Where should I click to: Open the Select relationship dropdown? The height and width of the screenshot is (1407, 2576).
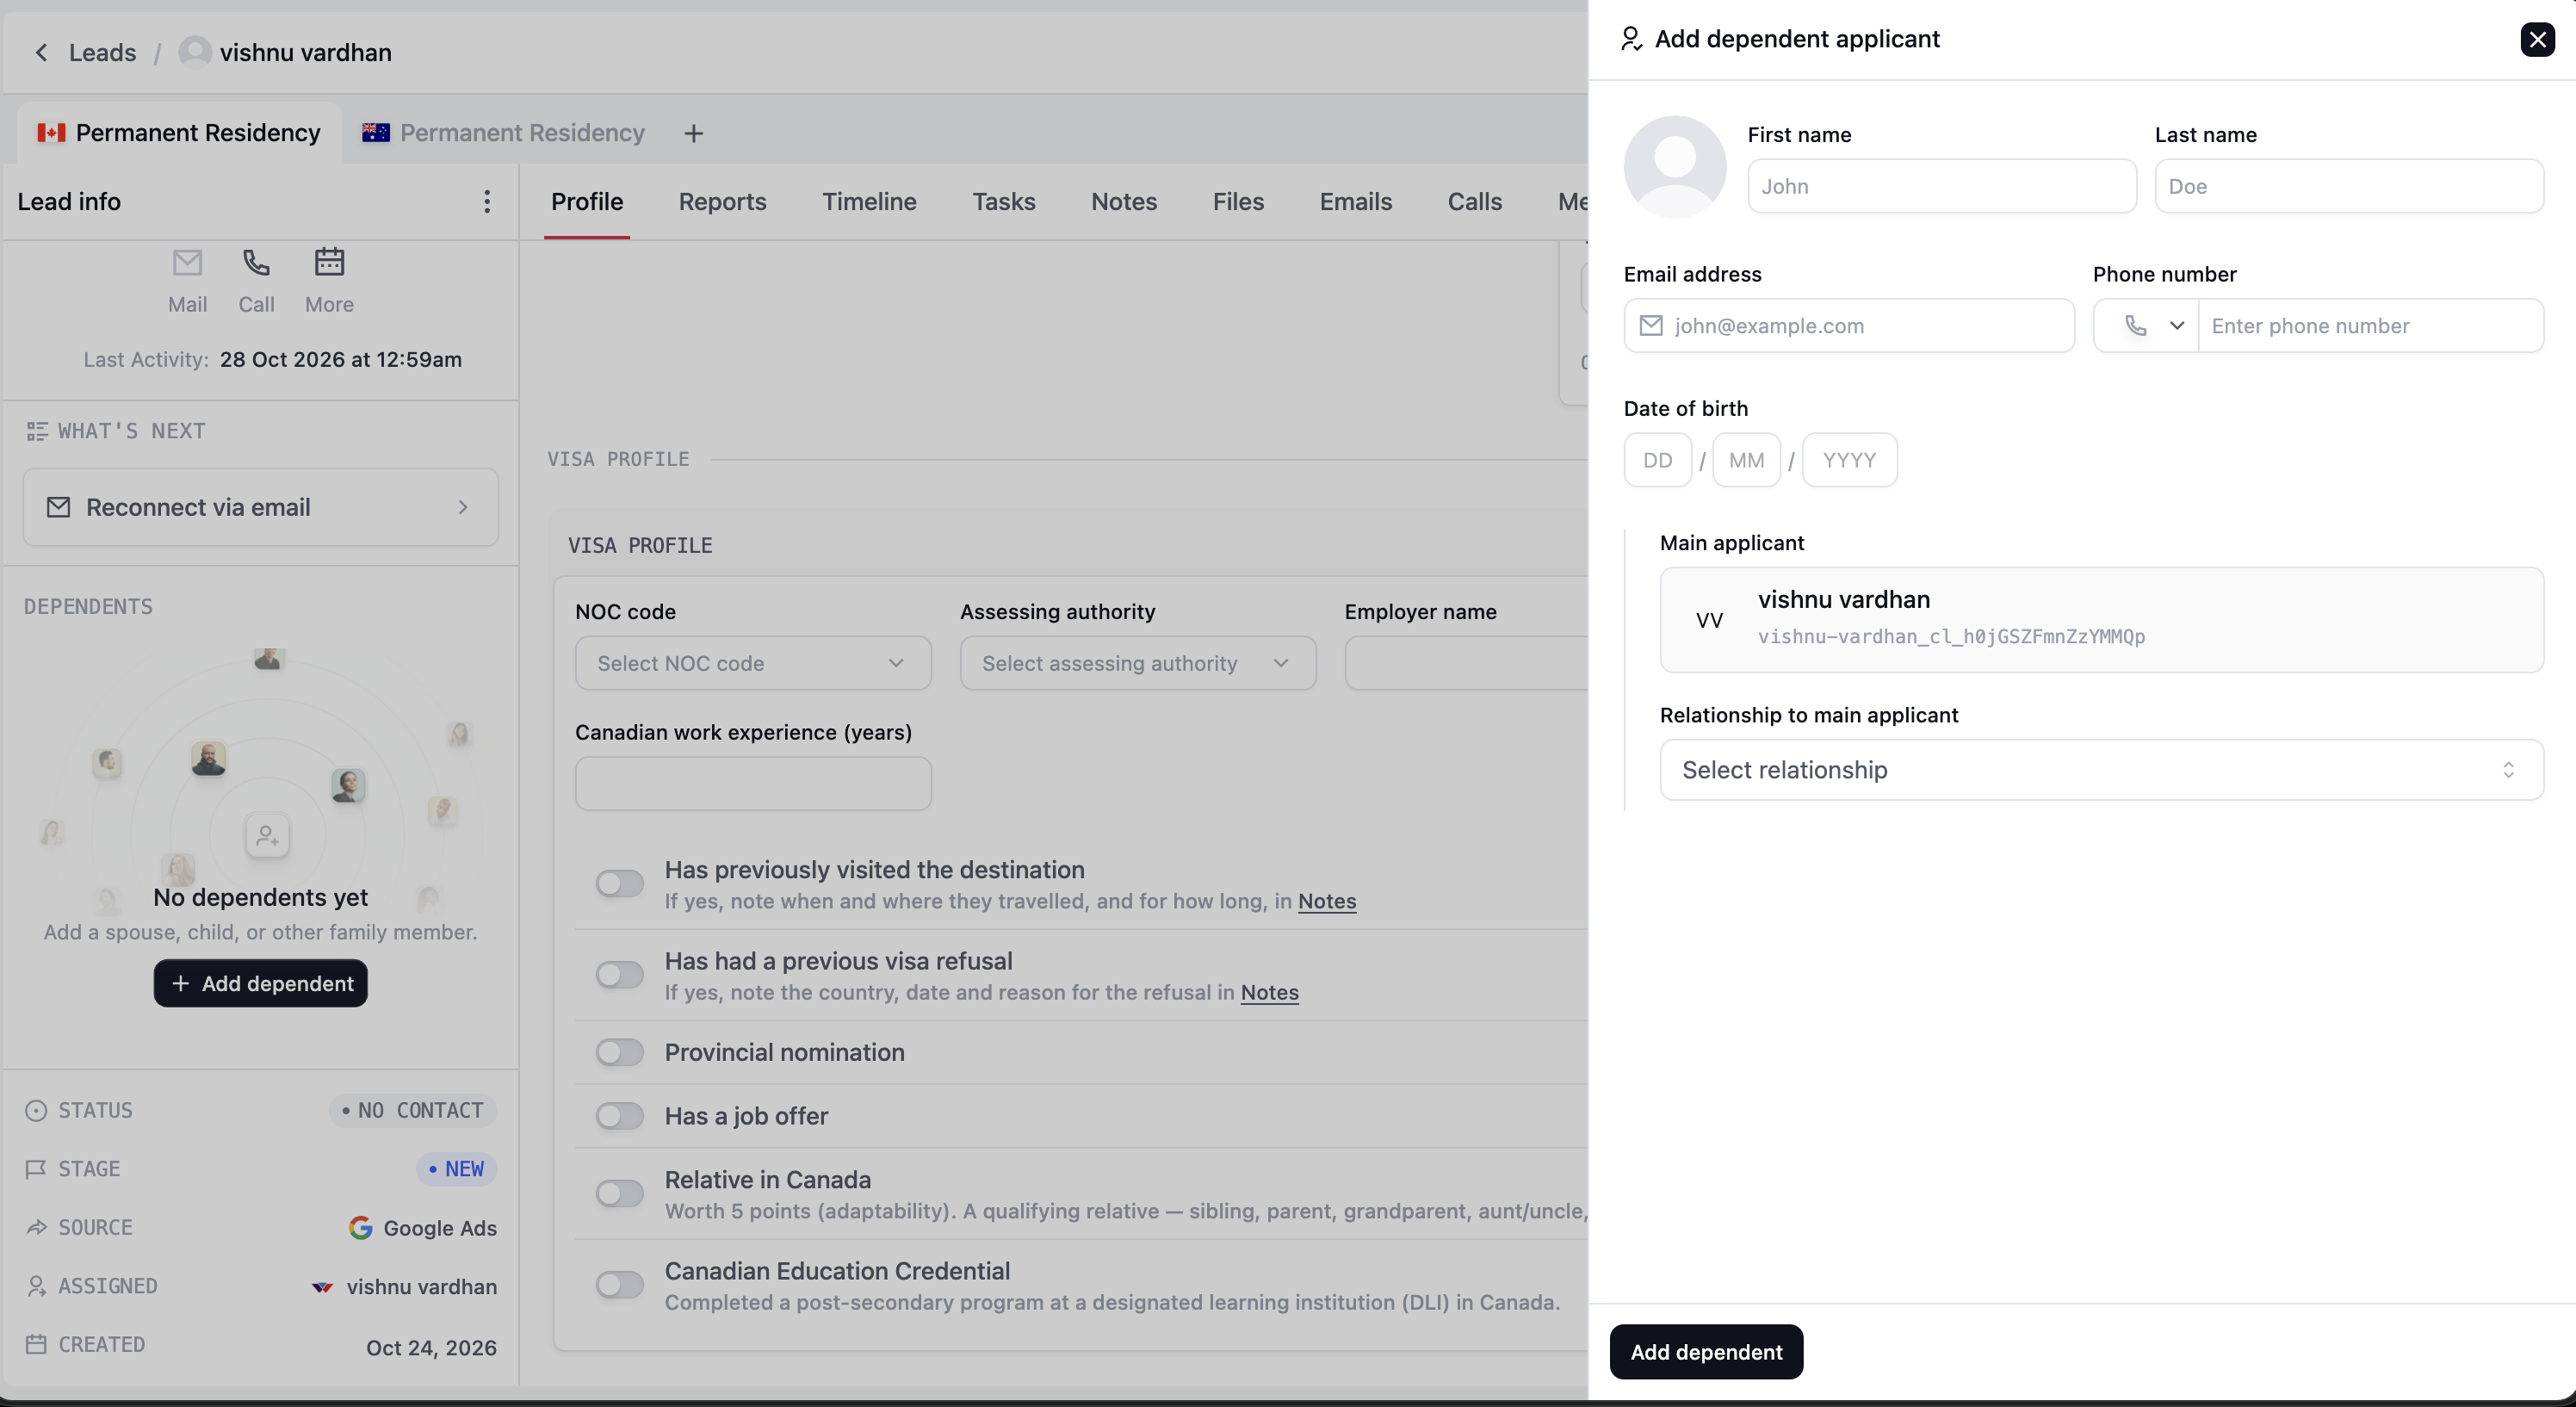2101,769
